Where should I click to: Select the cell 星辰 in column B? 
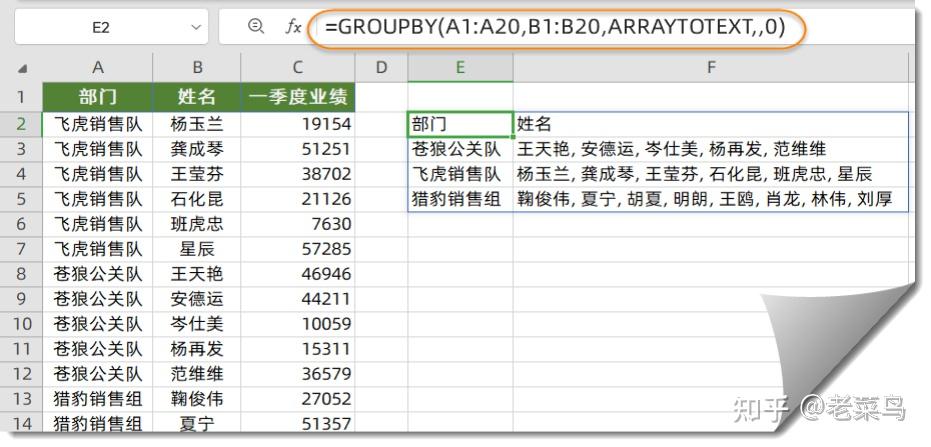click(x=197, y=249)
